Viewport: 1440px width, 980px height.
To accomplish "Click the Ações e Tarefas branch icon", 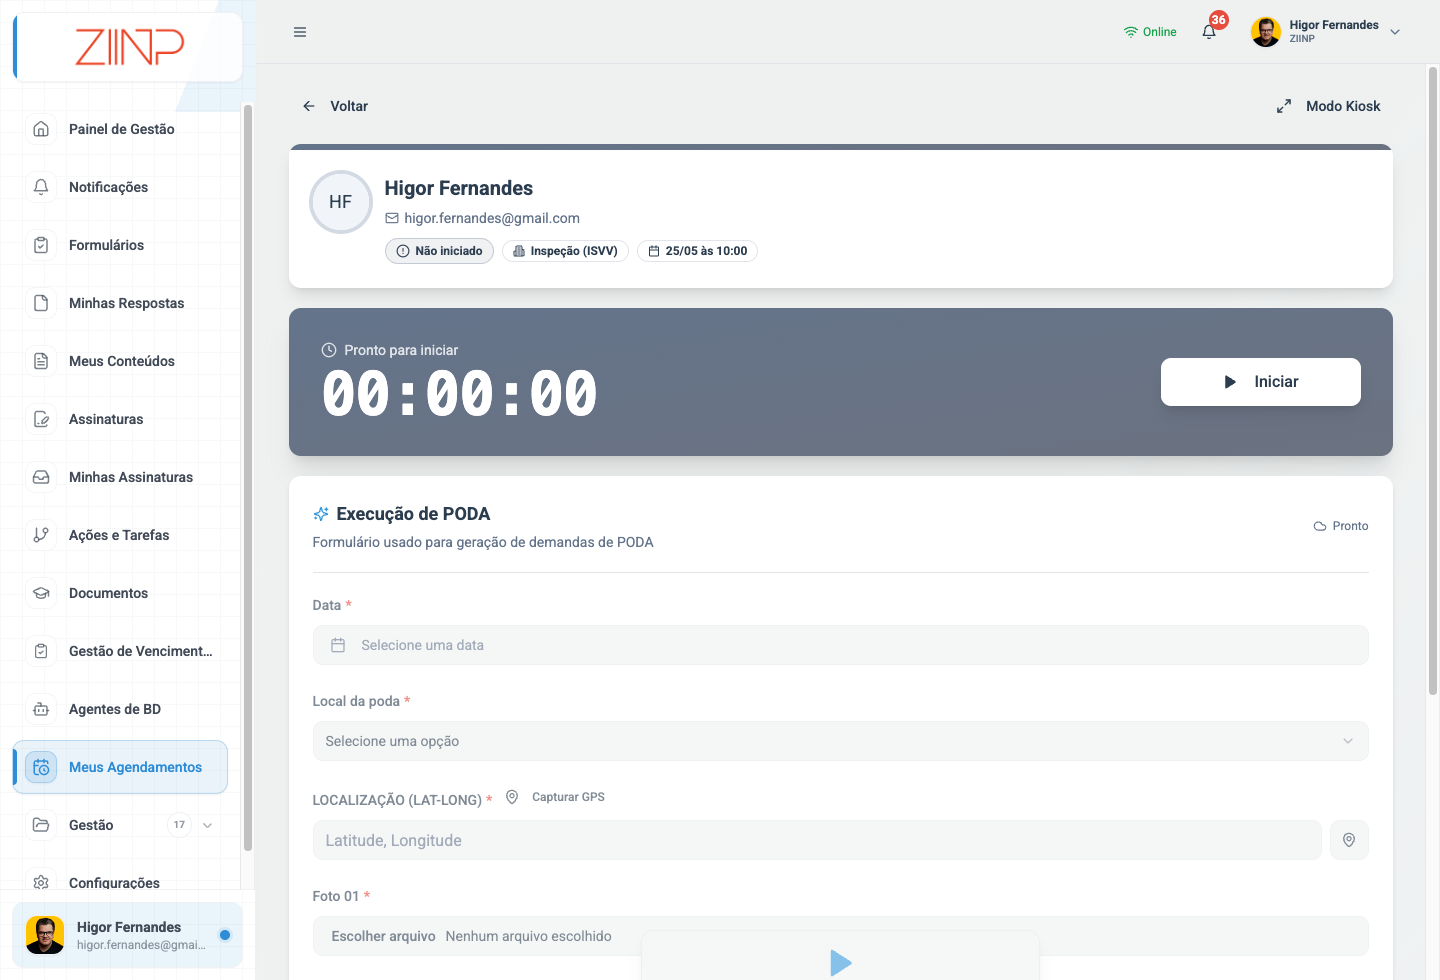I will tap(41, 535).
